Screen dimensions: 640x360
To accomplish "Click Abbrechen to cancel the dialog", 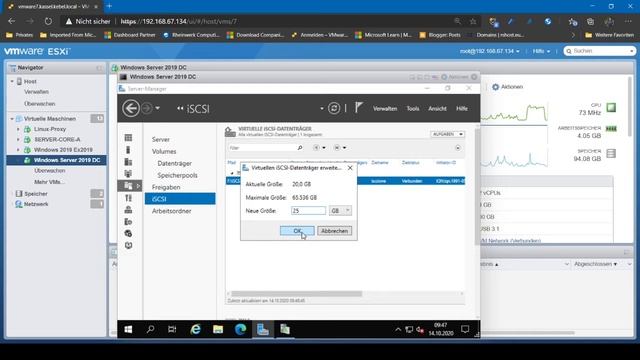I will pos(334,231).
